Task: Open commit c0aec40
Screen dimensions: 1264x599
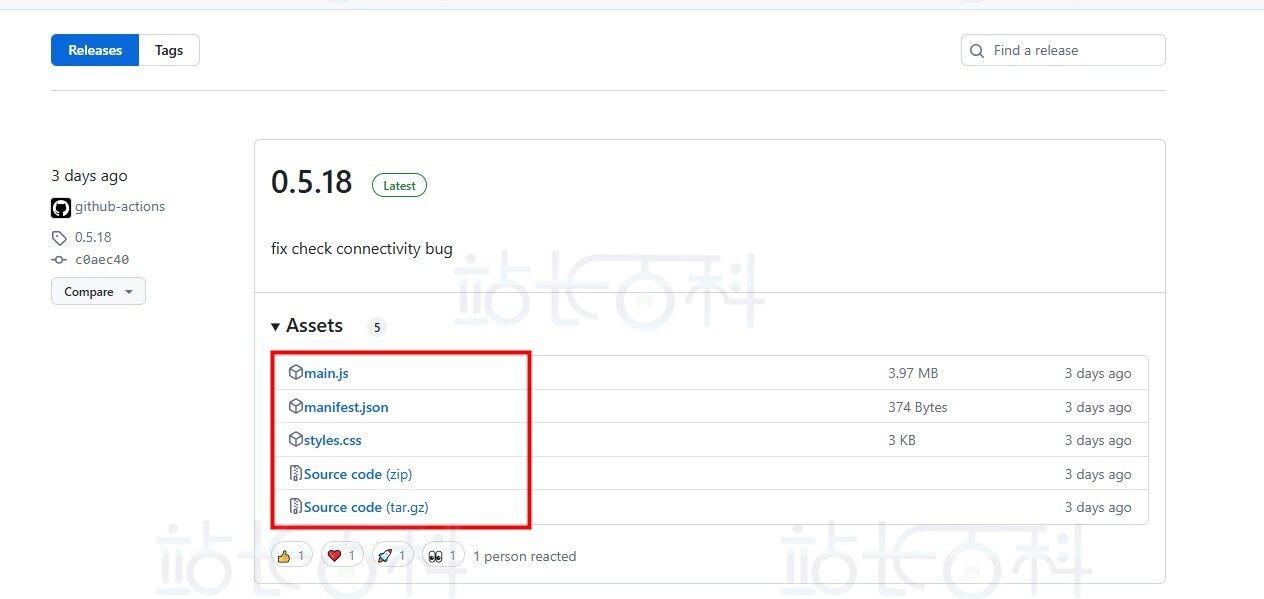Action: (x=102, y=260)
